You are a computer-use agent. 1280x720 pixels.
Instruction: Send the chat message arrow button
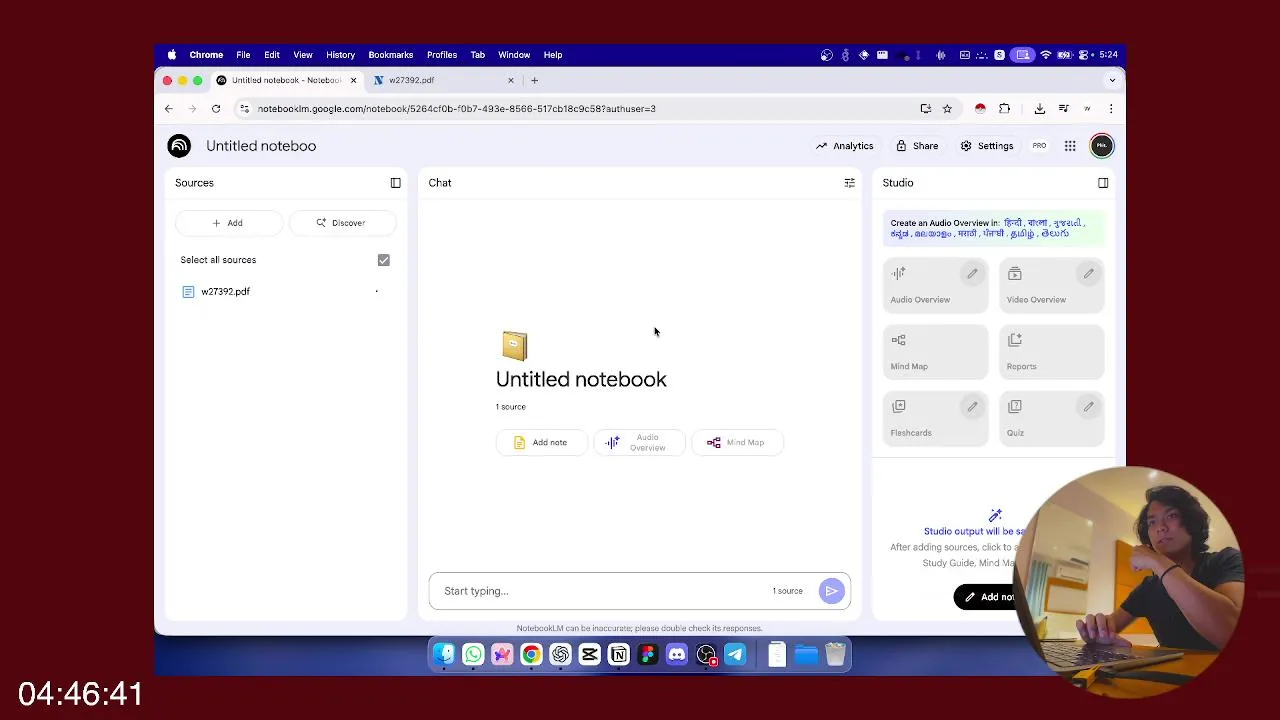coord(831,591)
